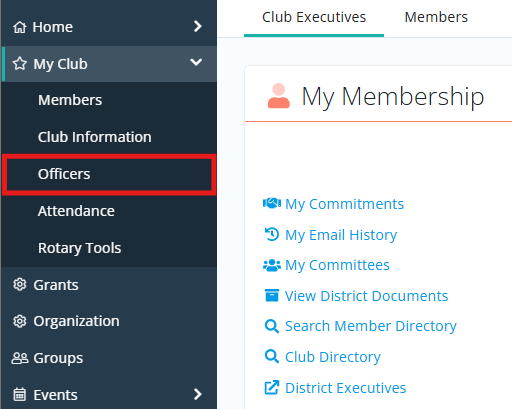Open Rotary Tools in the sidebar

(x=109, y=248)
